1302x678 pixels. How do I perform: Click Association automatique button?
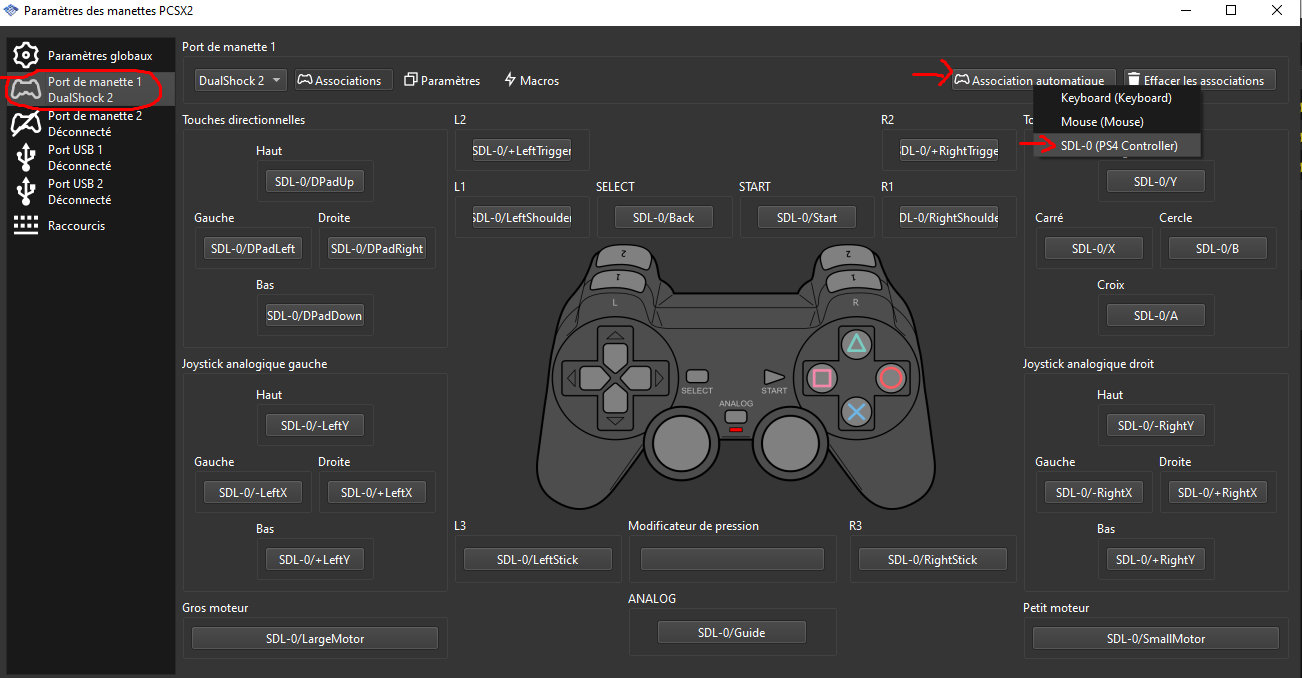pyautogui.click(x=1033, y=80)
